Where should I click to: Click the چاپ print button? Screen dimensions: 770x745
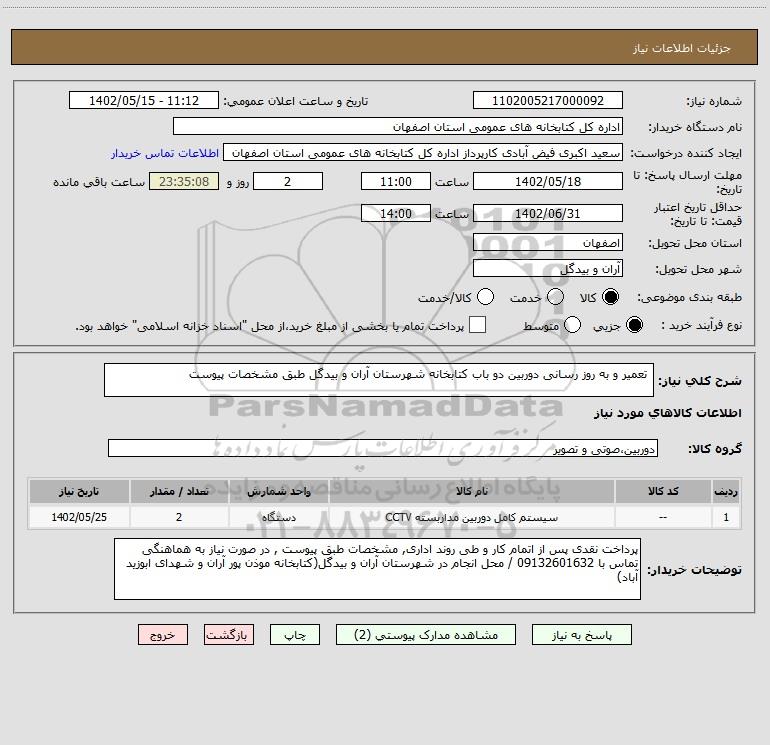coord(295,635)
